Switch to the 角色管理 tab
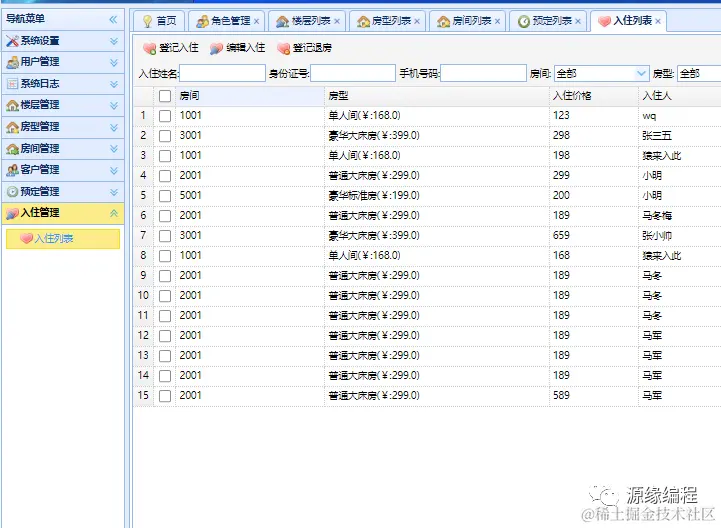Viewport: 721px width, 528px height. click(x=226, y=21)
